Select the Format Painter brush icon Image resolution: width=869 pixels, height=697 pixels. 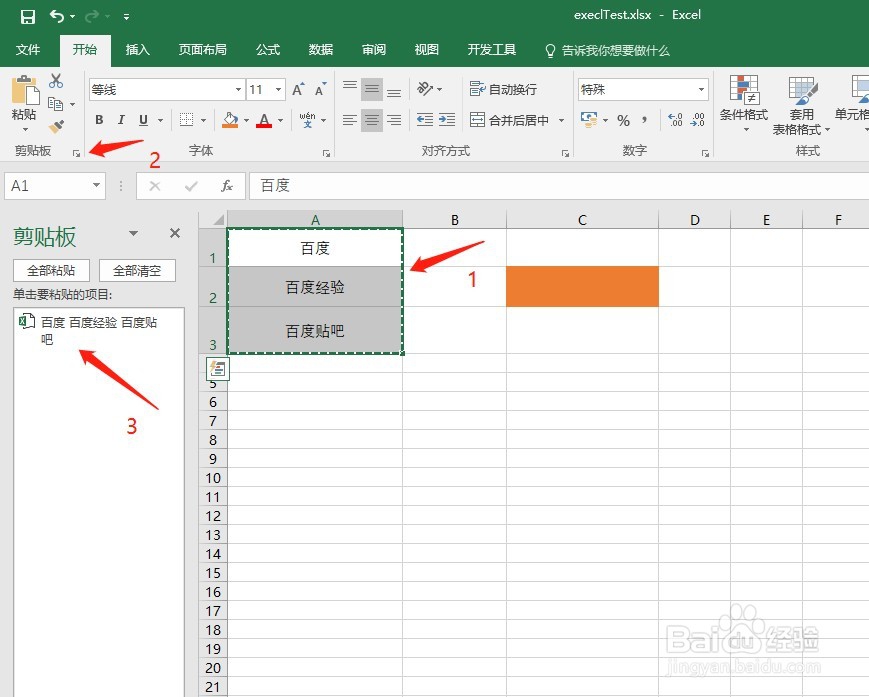point(55,126)
